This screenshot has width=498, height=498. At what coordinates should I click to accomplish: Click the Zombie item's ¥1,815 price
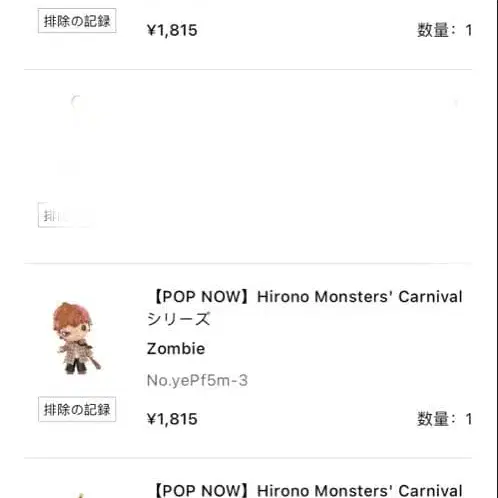(x=172, y=419)
